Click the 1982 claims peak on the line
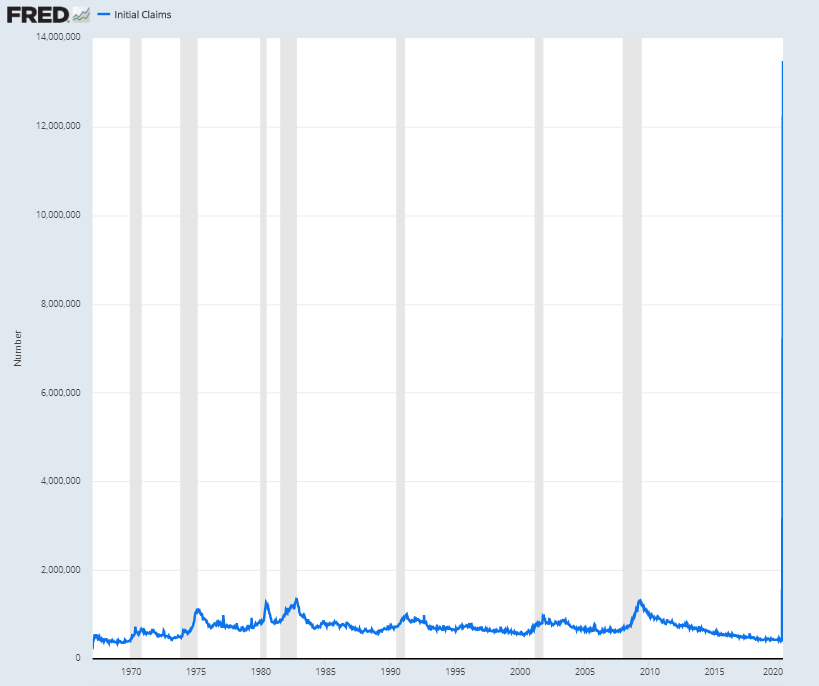 [297, 599]
